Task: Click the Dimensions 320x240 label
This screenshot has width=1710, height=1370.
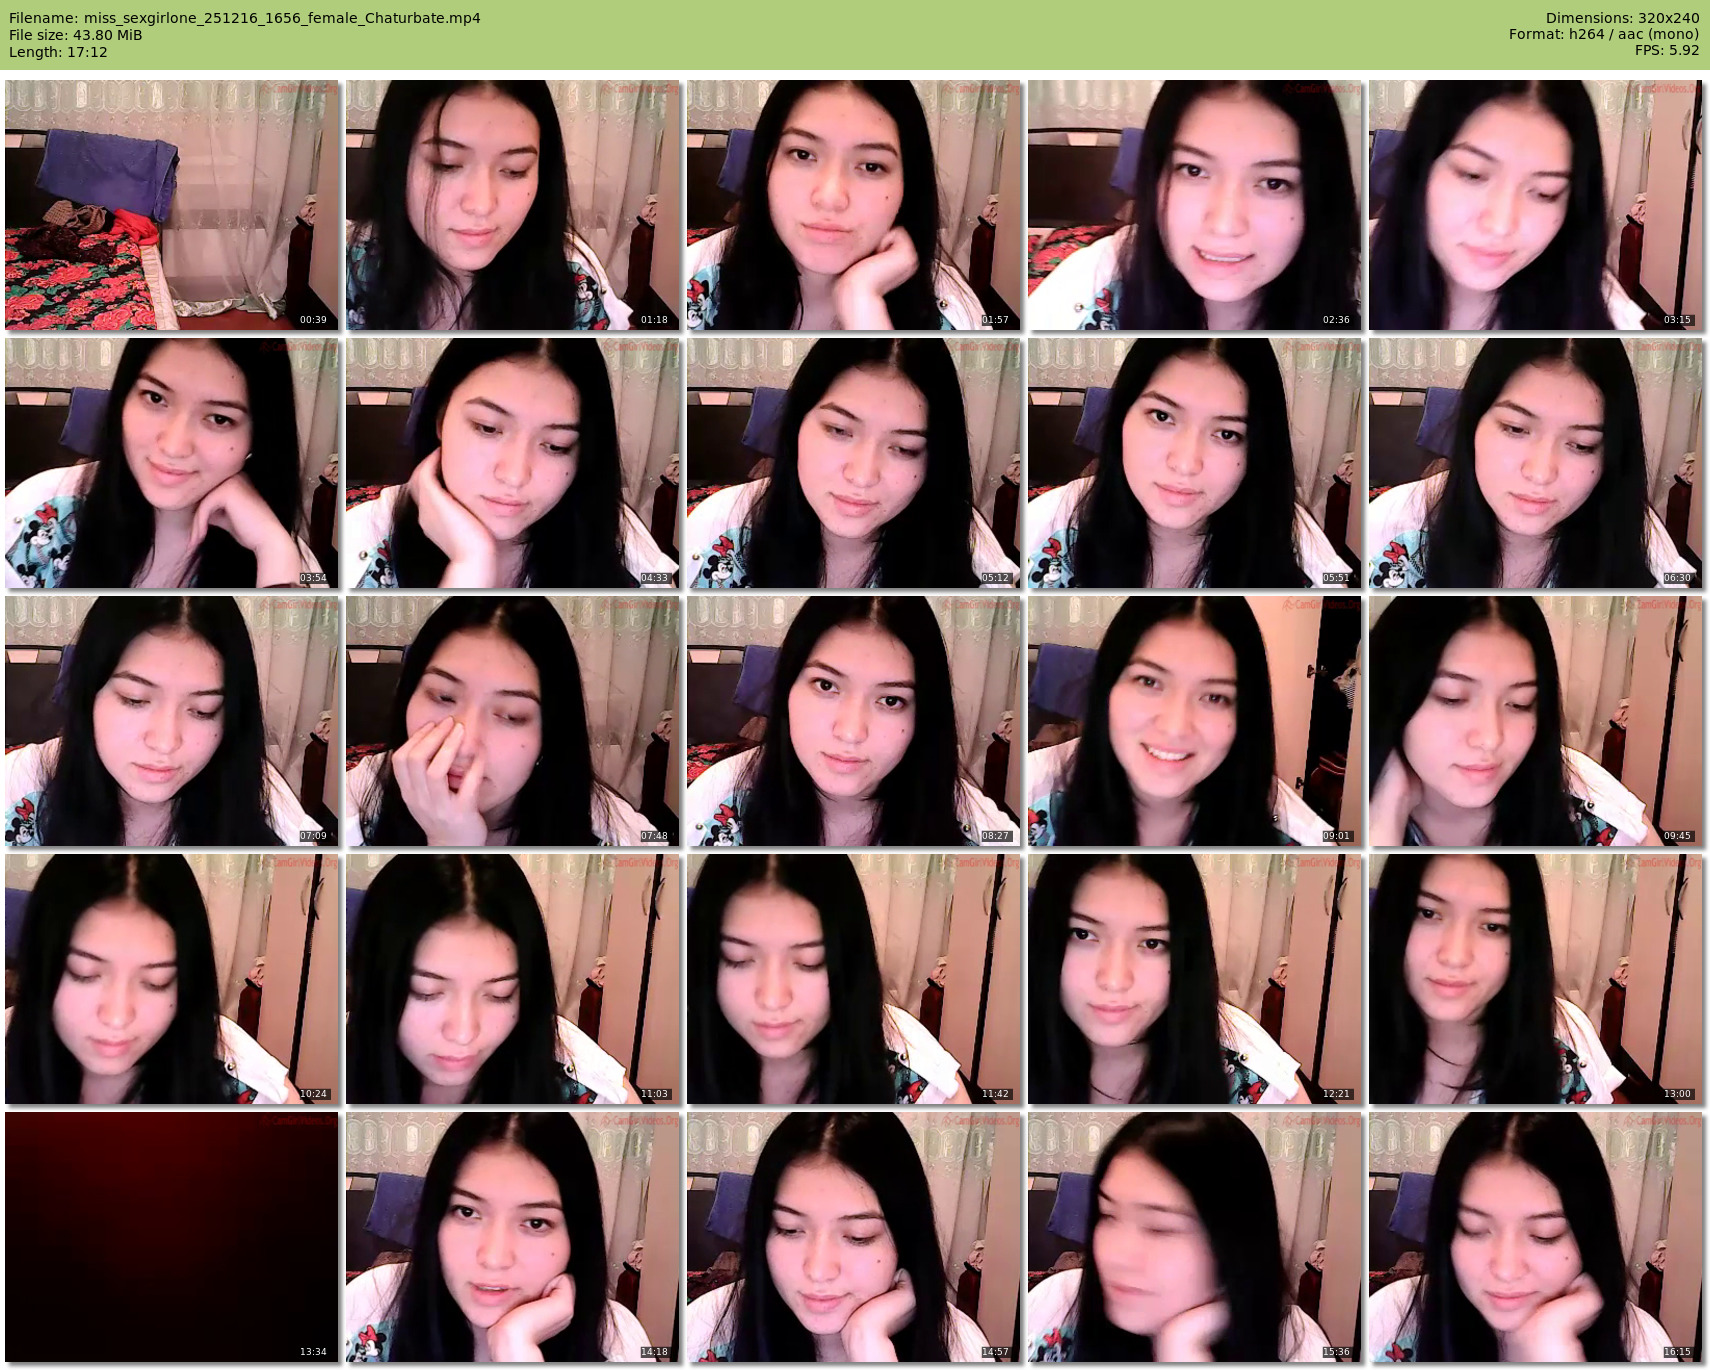Action: coord(1622,18)
